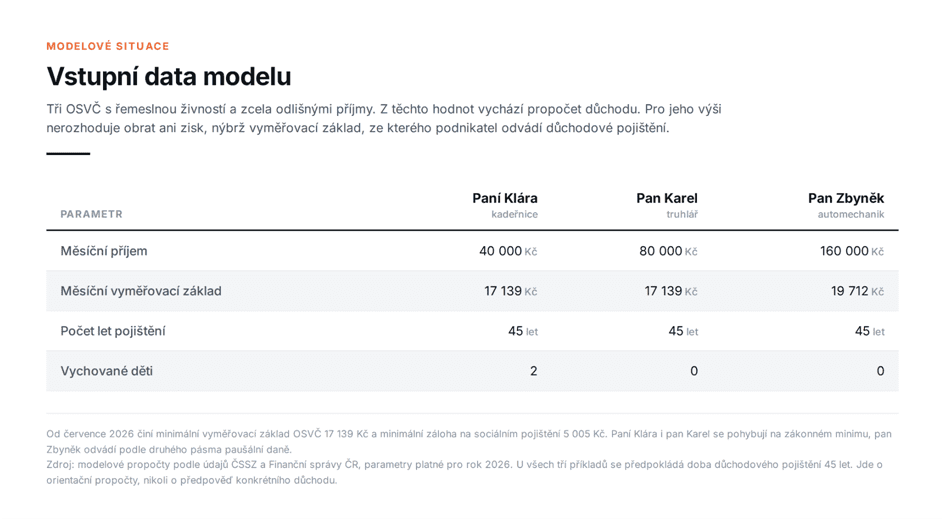
Task: Click the 'Měsíční vyměřovací základ' row label
Action: 141,291
